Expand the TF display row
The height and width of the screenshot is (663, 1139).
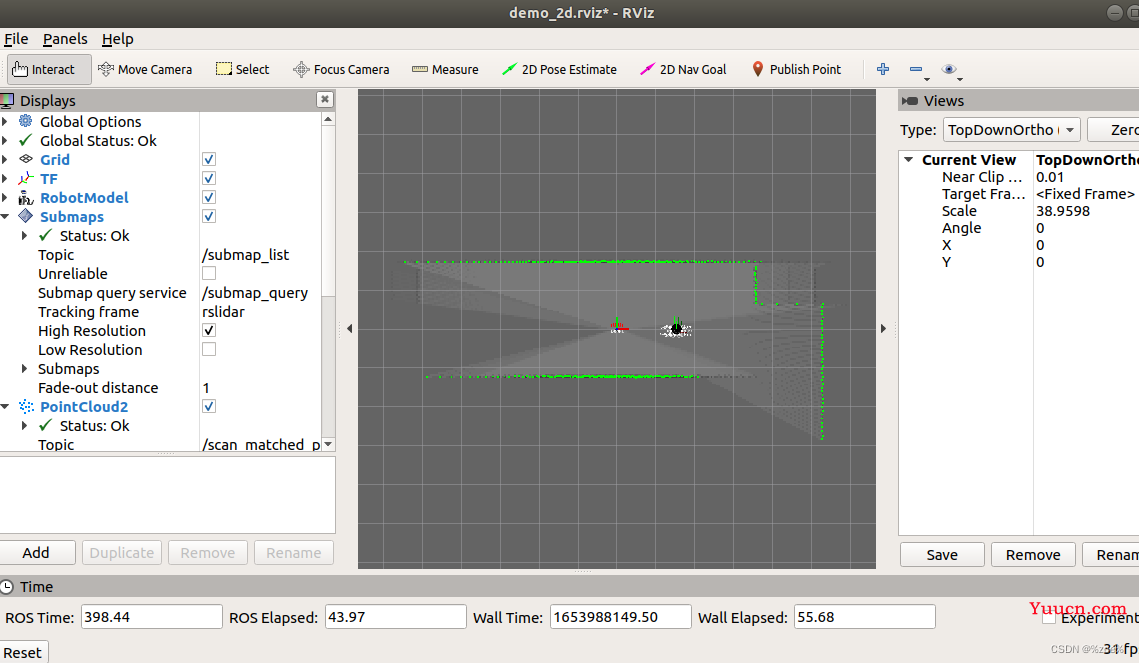point(5,179)
